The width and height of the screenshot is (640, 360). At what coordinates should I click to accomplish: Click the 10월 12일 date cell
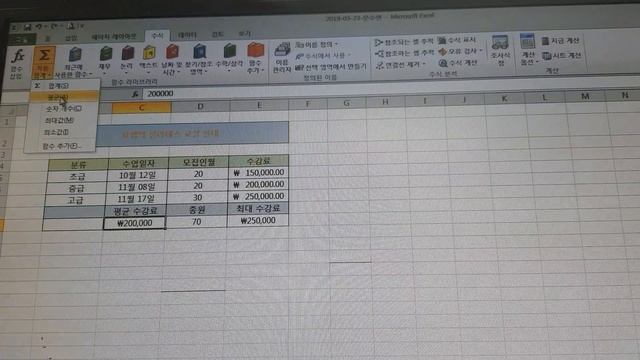click(x=137, y=176)
